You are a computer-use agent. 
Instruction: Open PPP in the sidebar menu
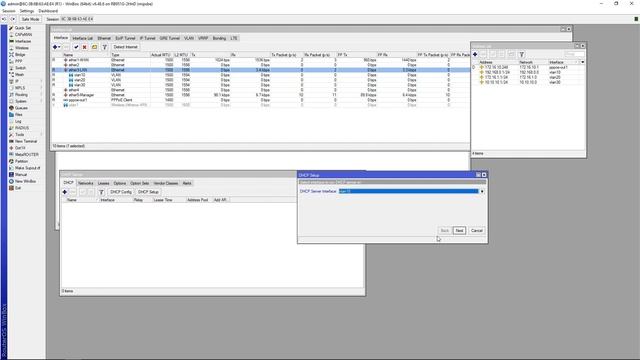click(x=18, y=61)
